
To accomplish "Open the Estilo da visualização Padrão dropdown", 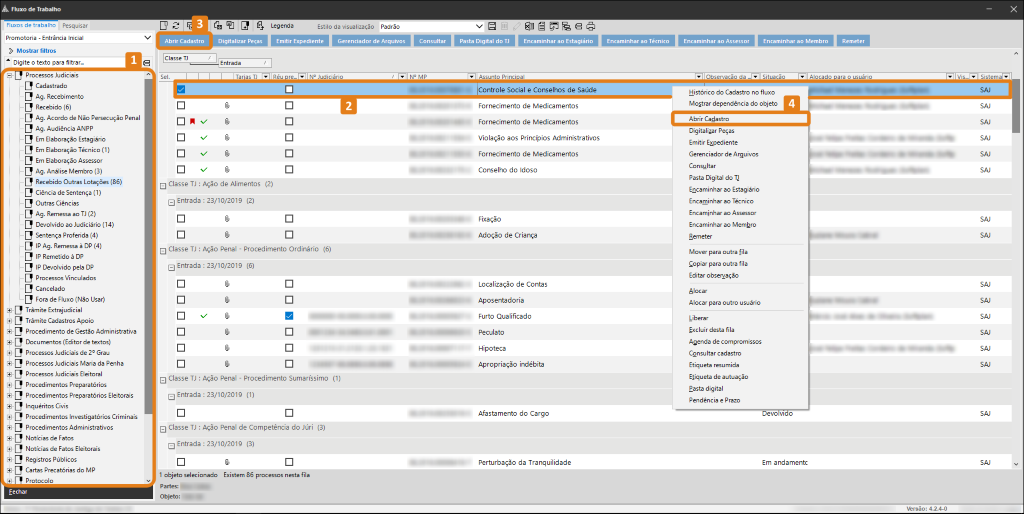I will coord(479,26).
